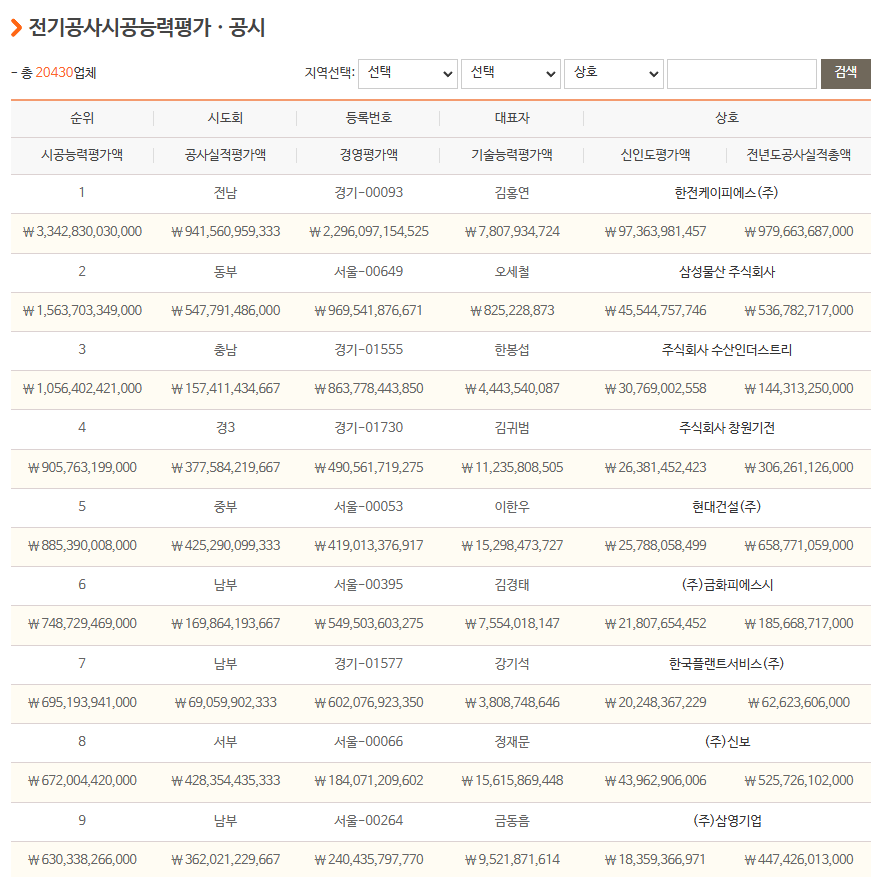Viewport: 887px width, 877px height.
Task: Click amount ₩695,193,941,000
Action: tap(82, 702)
